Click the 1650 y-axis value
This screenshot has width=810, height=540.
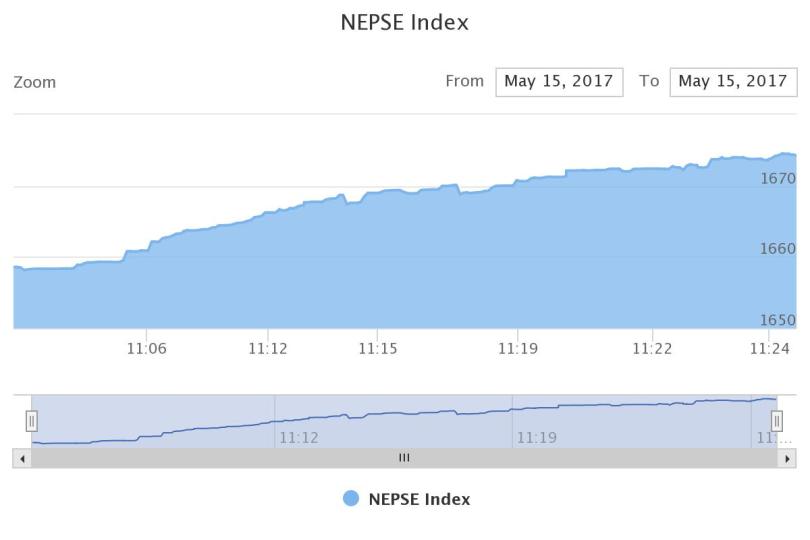coord(778,321)
